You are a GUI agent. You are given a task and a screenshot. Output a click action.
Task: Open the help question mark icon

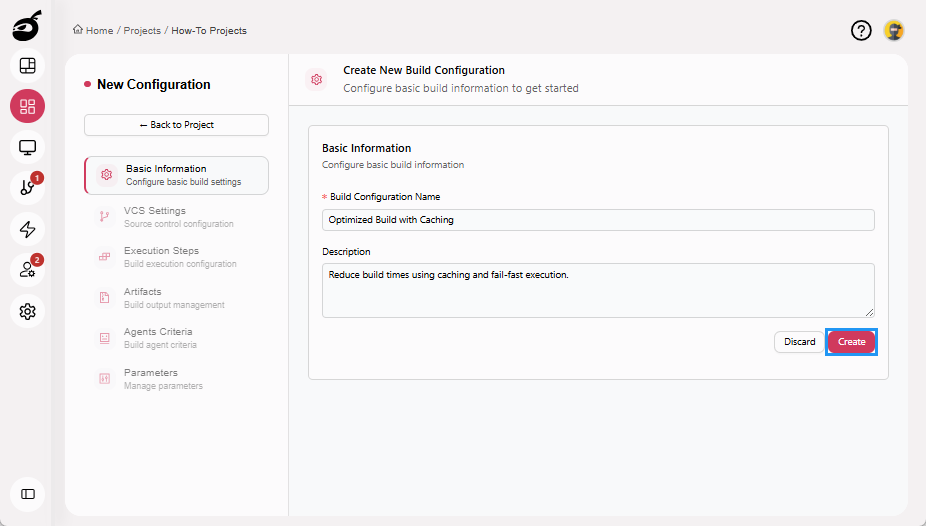861,30
